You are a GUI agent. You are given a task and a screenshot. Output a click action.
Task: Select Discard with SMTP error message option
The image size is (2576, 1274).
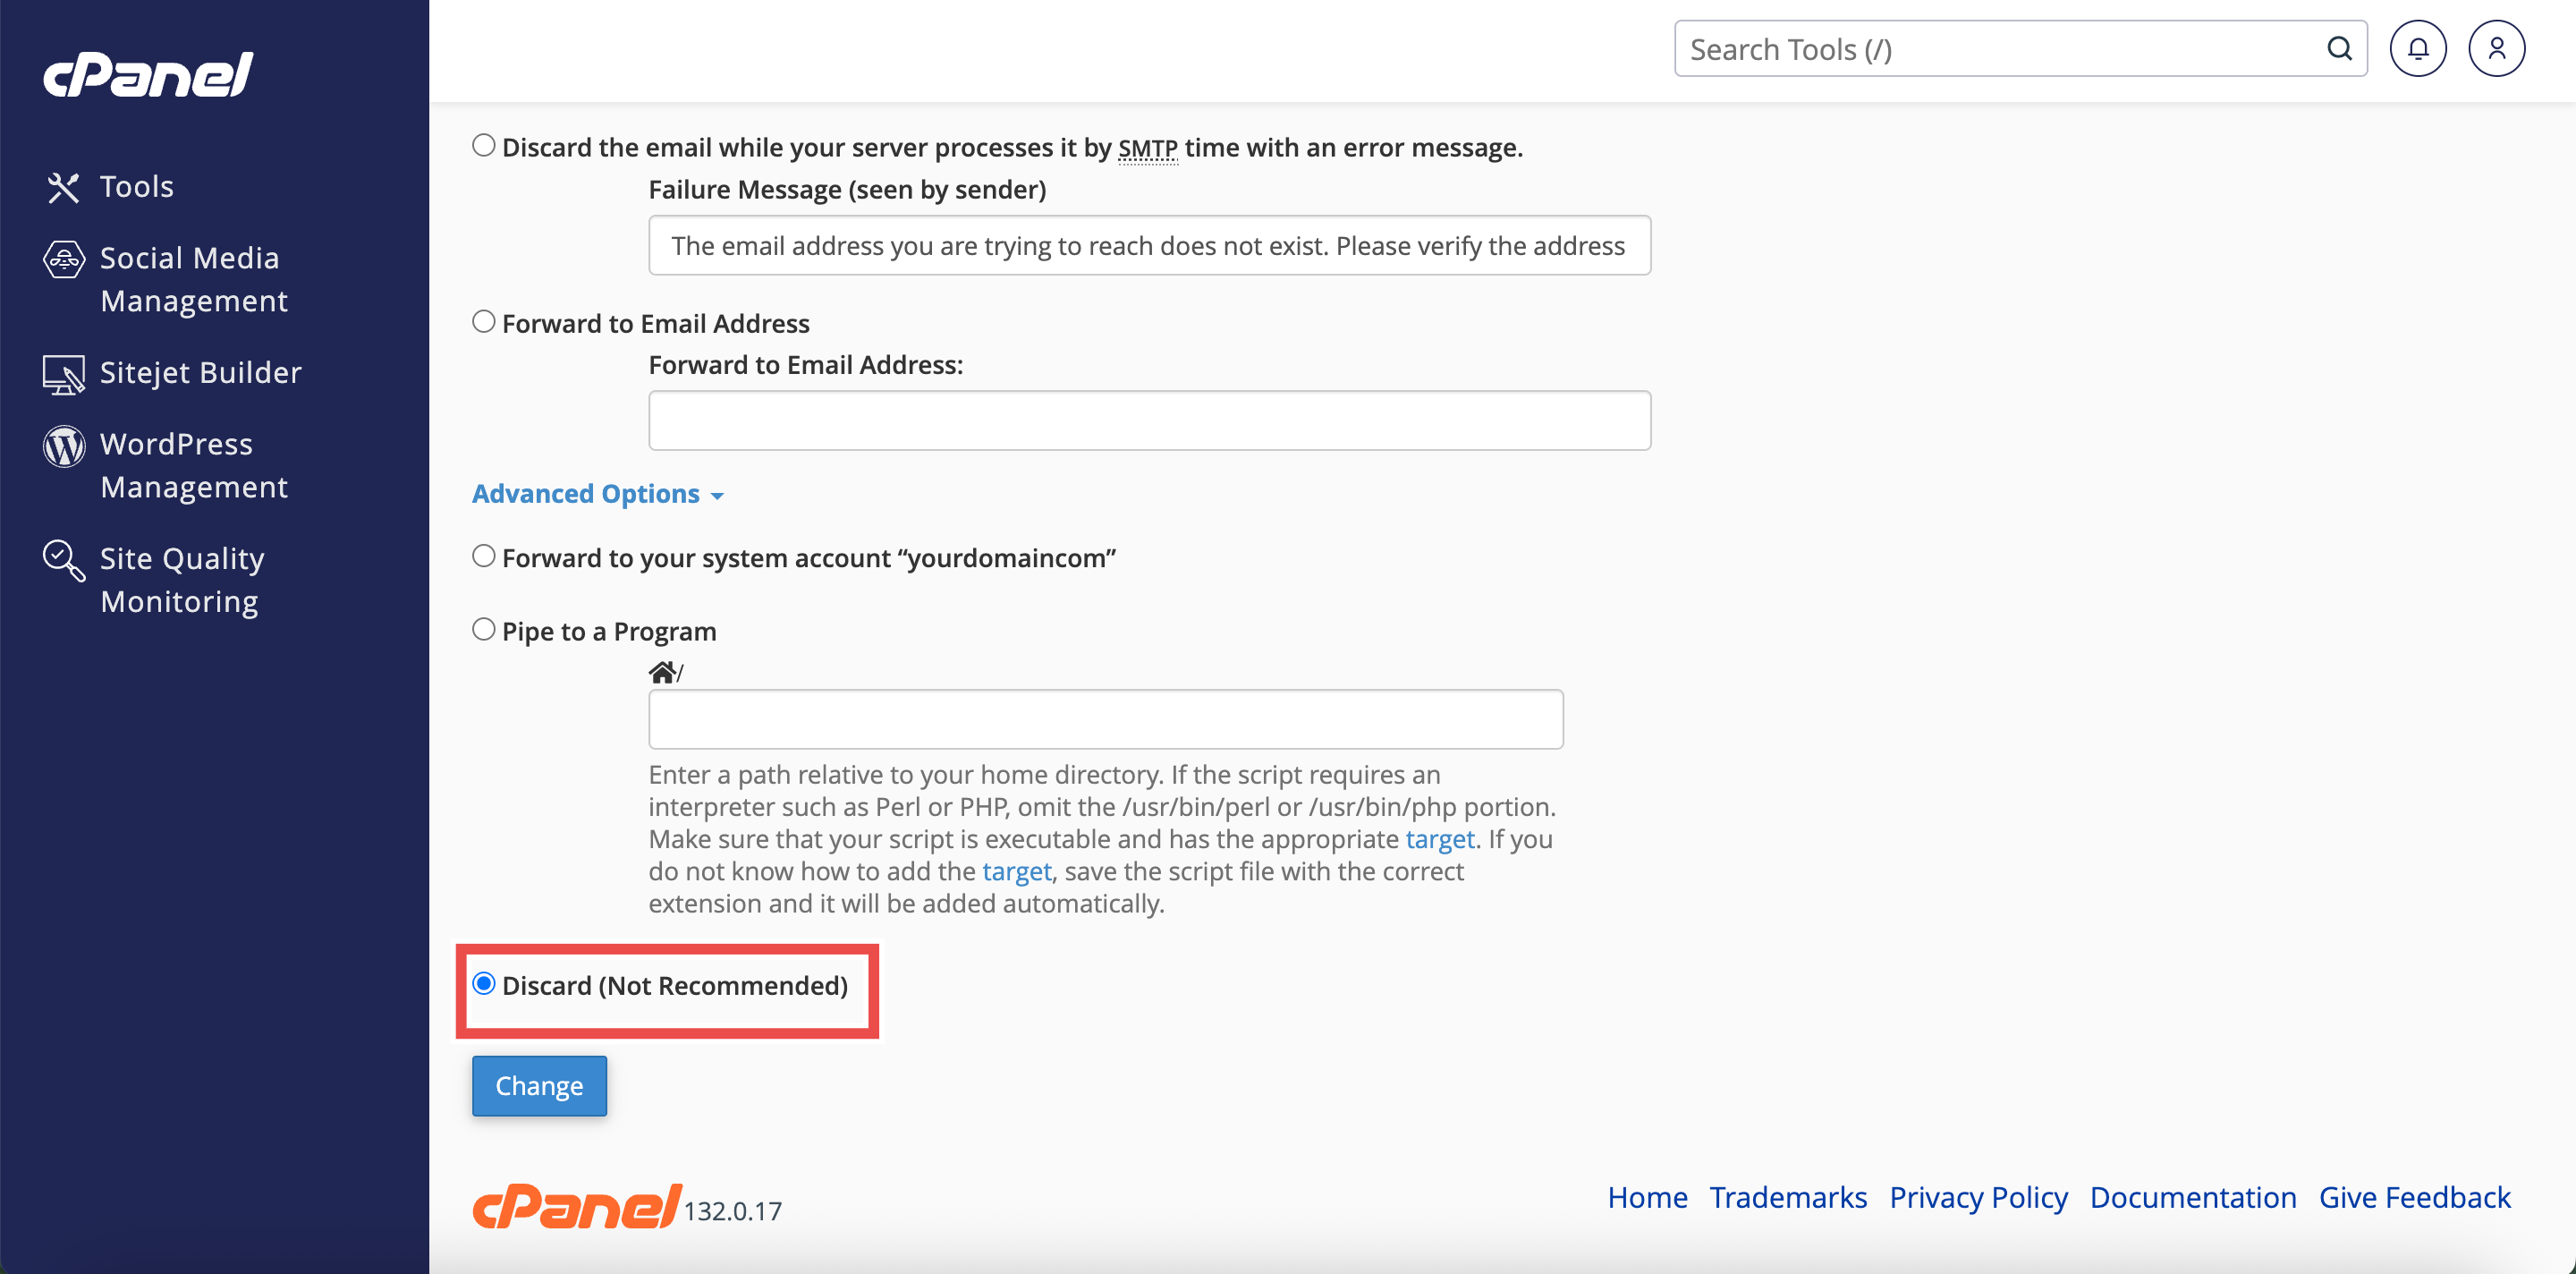point(484,146)
